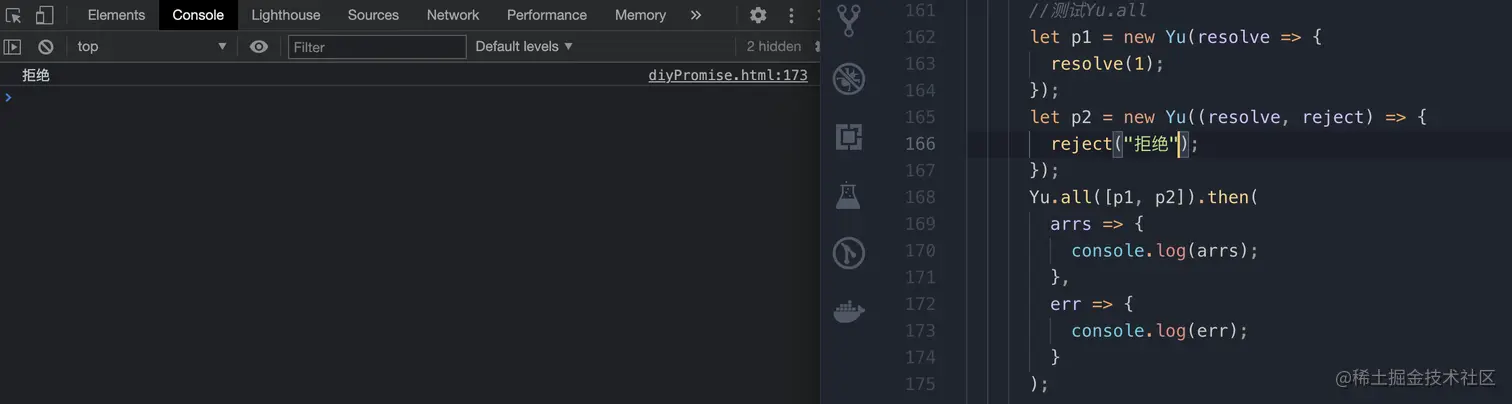Open the 'top' JavaScript context dropdown

tap(152, 46)
